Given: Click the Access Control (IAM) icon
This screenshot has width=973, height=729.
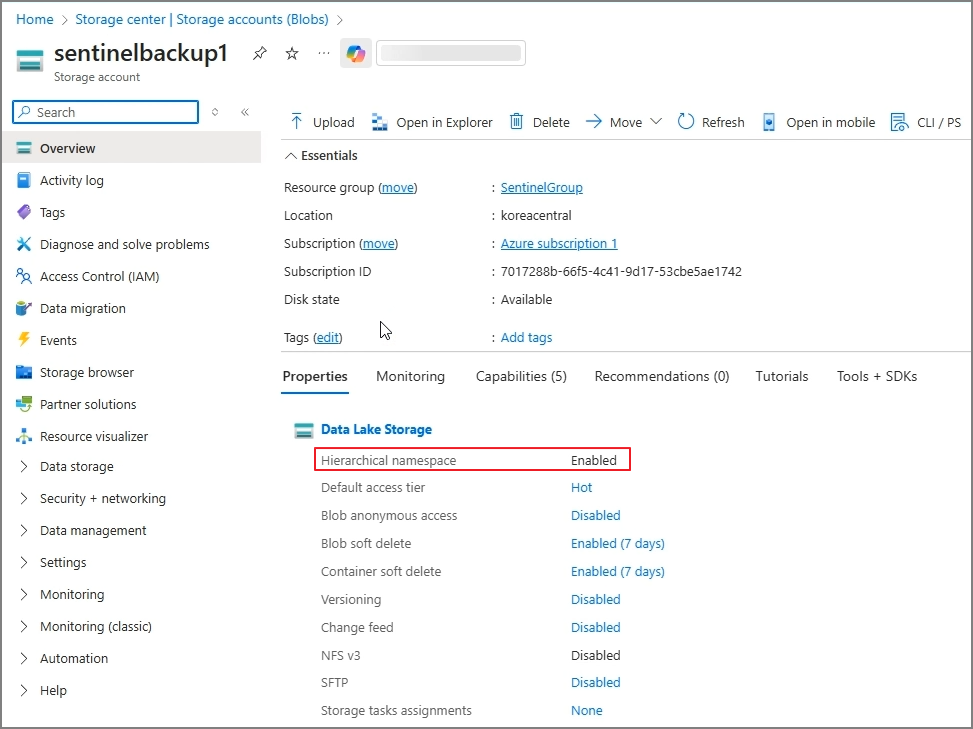Looking at the screenshot, I should point(24,276).
